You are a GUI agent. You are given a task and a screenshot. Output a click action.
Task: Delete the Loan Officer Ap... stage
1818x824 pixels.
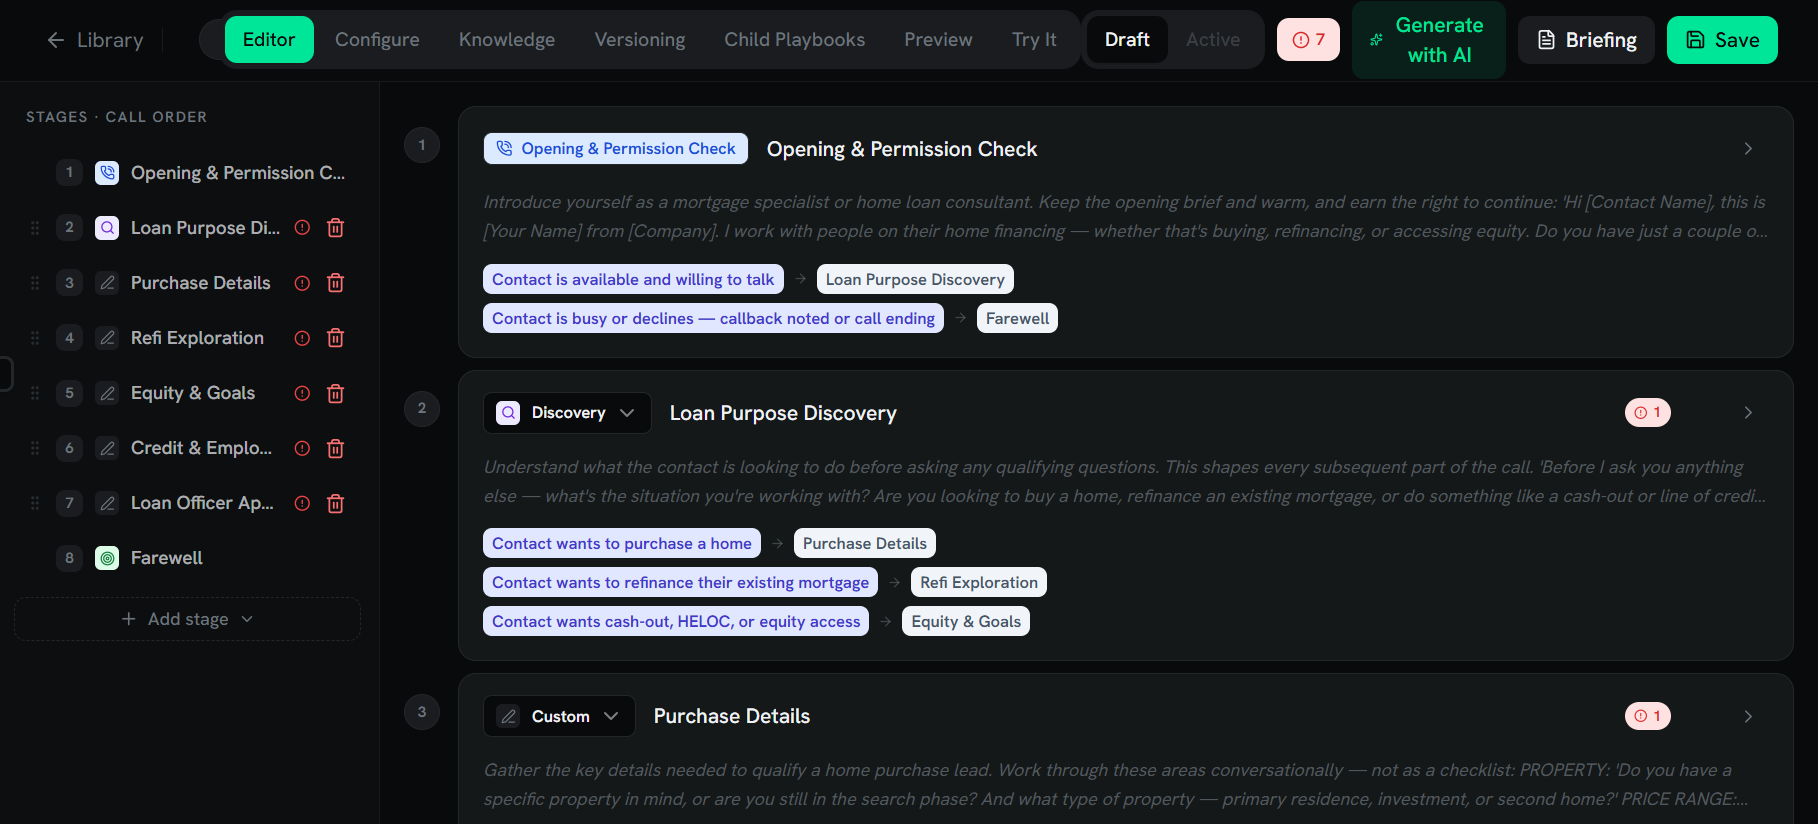pyautogui.click(x=336, y=503)
